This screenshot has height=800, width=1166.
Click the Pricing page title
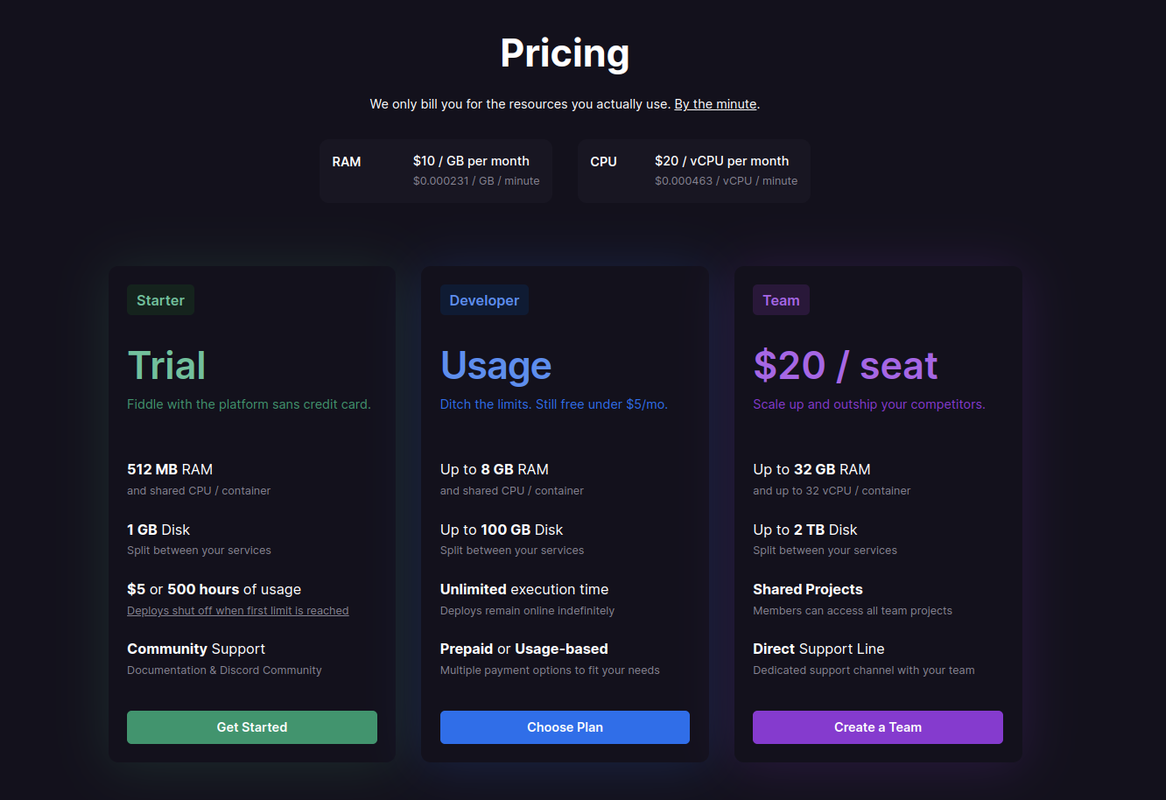[565, 53]
